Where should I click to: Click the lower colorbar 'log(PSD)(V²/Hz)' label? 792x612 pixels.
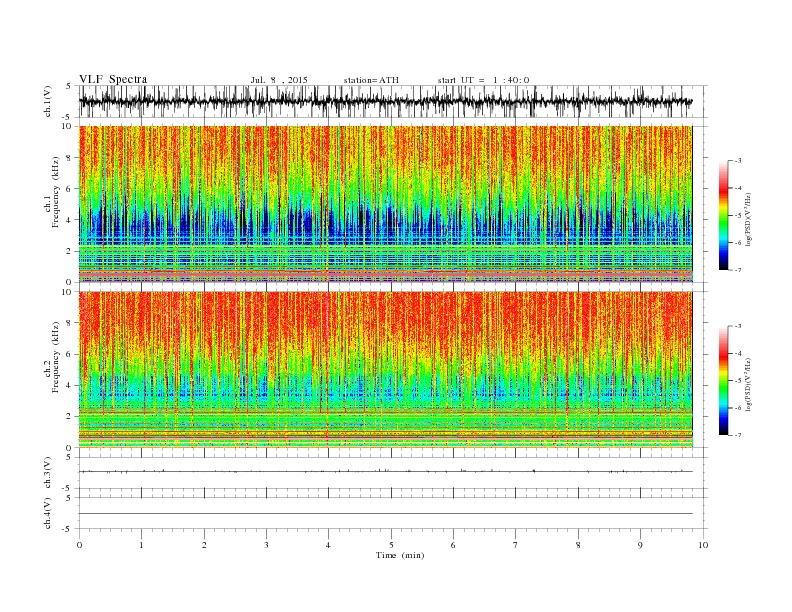click(x=748, y=383)
